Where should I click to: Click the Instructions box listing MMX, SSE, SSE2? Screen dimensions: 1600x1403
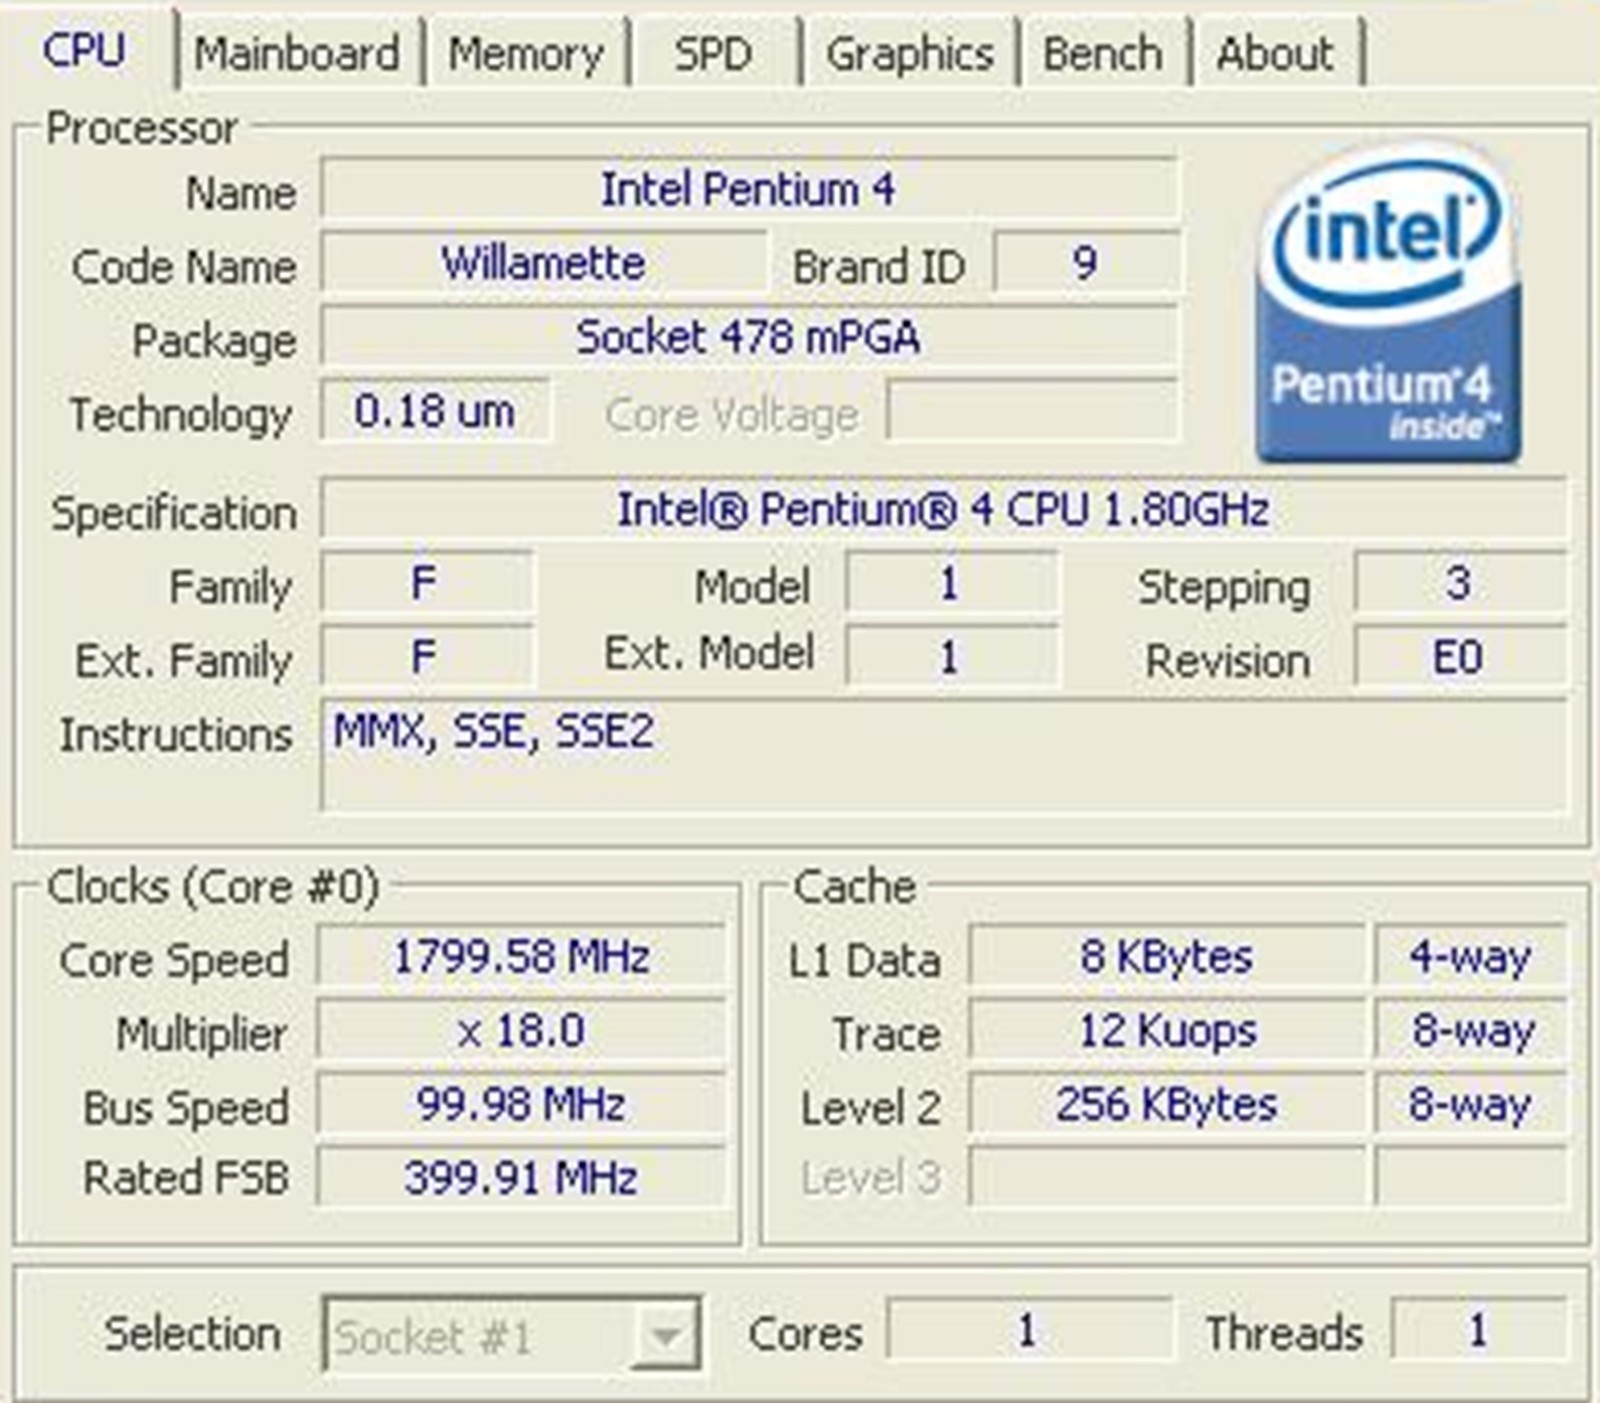pos(944,756)
